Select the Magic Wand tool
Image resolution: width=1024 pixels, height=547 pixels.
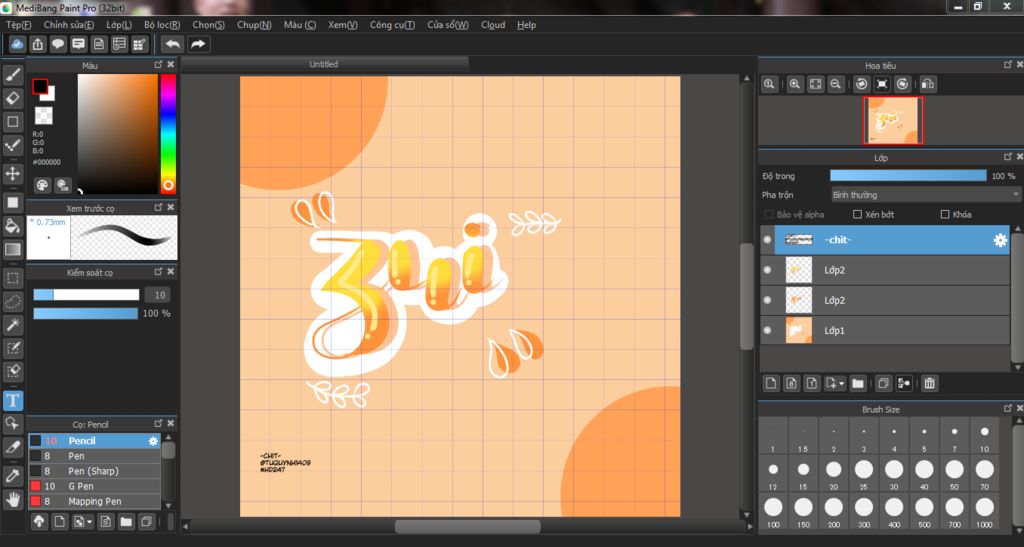(x=12, y=325)
